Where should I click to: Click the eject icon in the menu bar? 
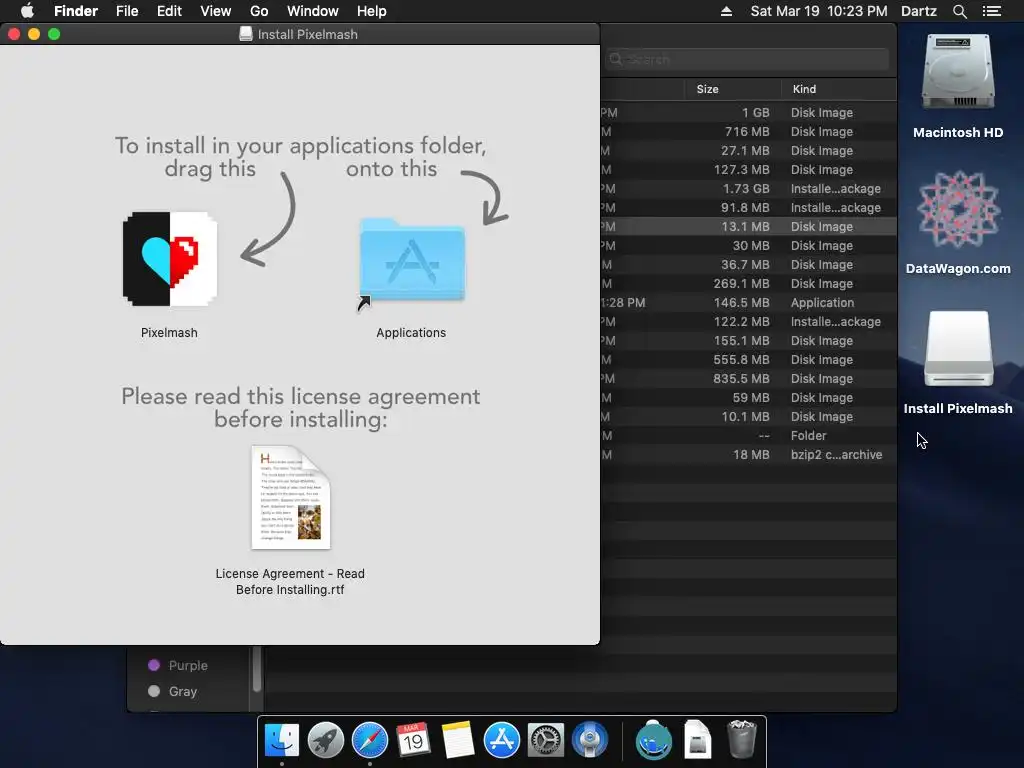pyautogui.click(x=726, y=11)
